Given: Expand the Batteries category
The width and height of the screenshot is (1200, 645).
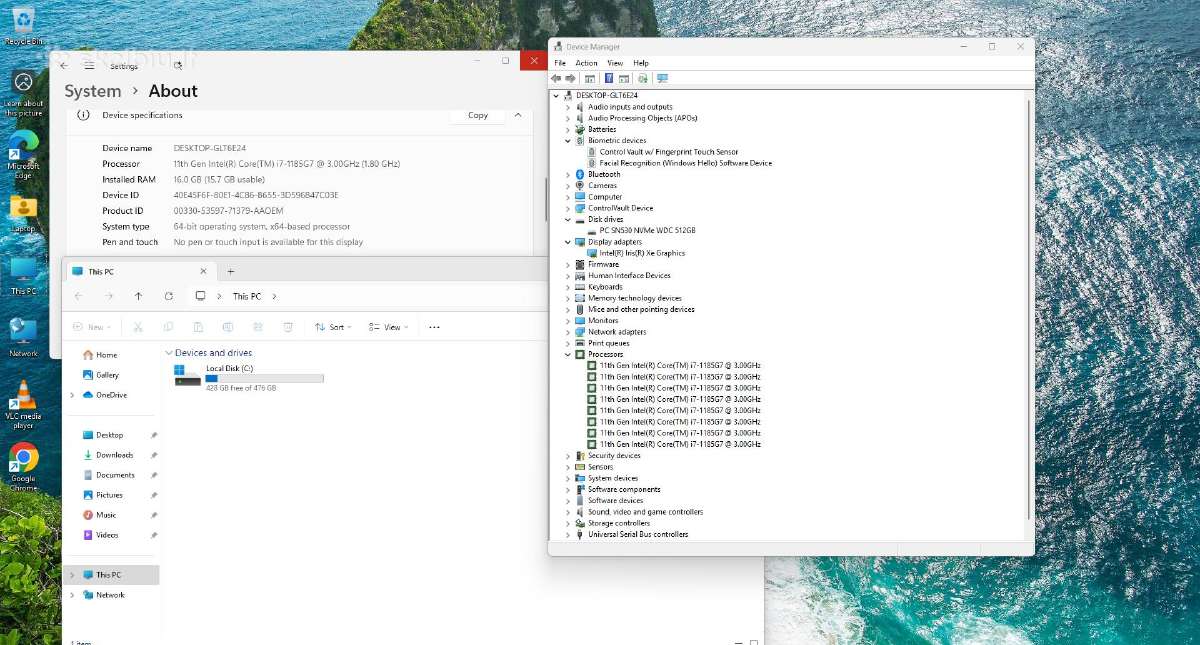Looking at the screenshot, I should click(x=568, y=129).
